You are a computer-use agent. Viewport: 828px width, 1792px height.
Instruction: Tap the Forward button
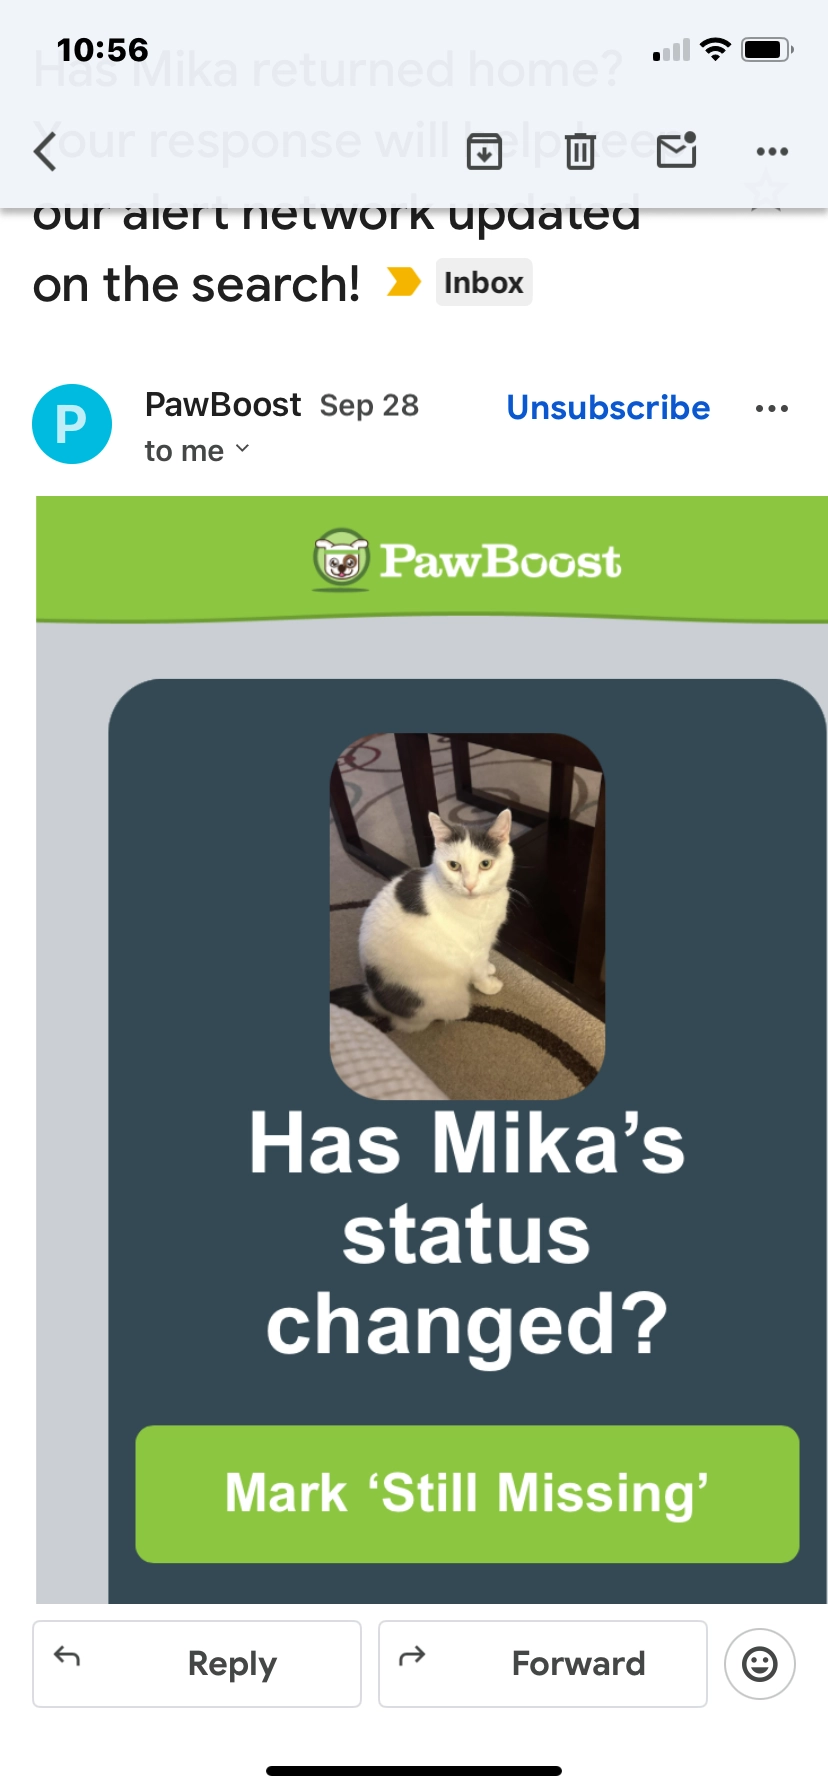click(543, 1664)
